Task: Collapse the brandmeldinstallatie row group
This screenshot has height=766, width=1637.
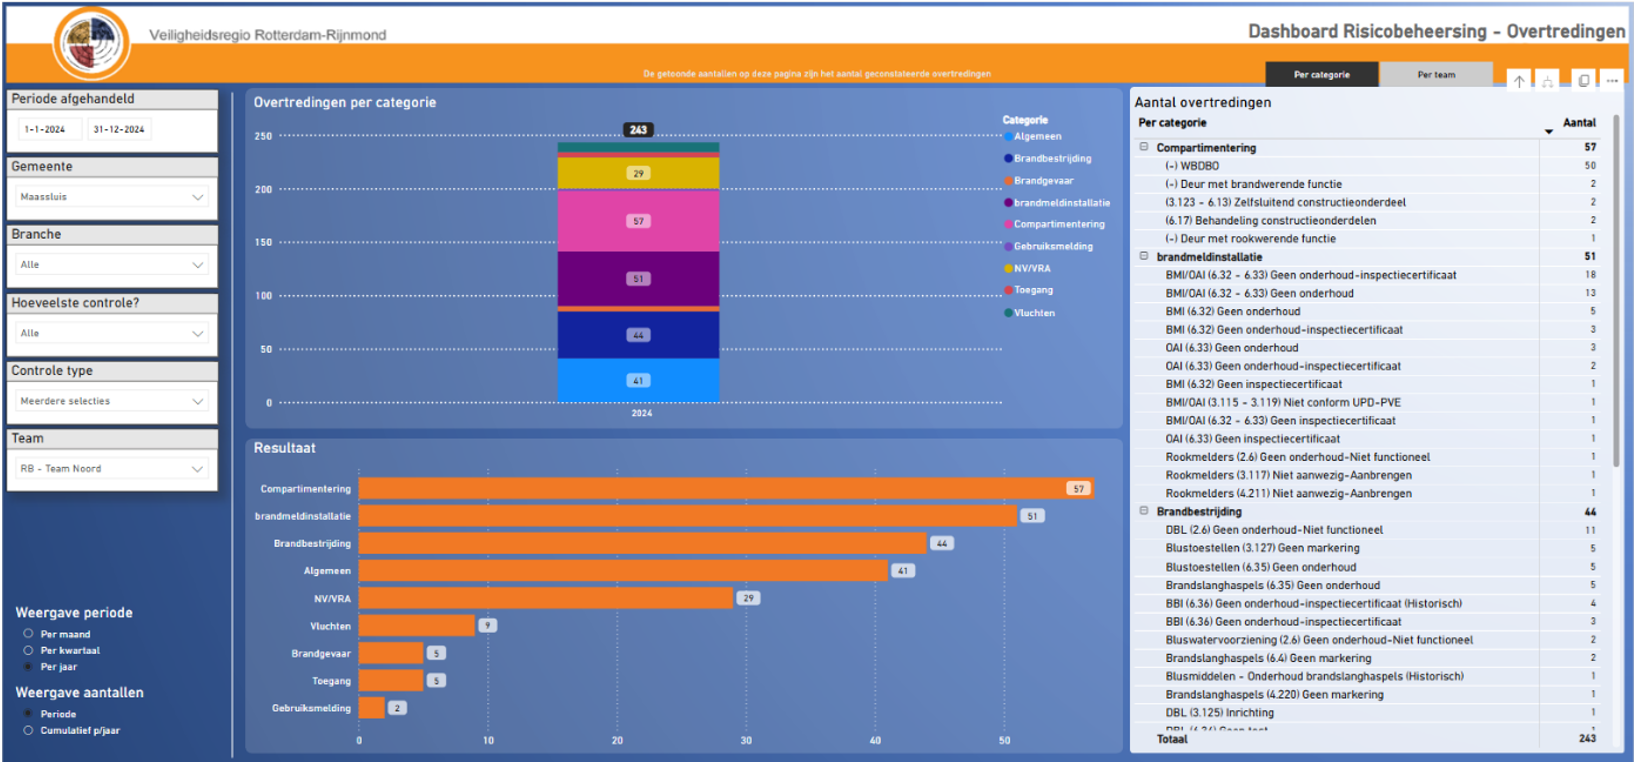Action: point(1144,256)
